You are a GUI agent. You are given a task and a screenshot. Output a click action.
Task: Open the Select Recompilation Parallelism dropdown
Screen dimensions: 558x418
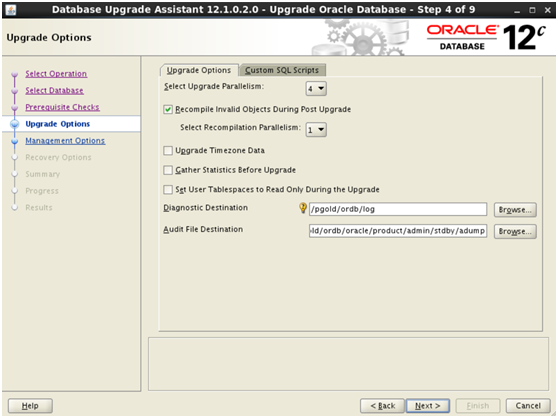(316, 130)
